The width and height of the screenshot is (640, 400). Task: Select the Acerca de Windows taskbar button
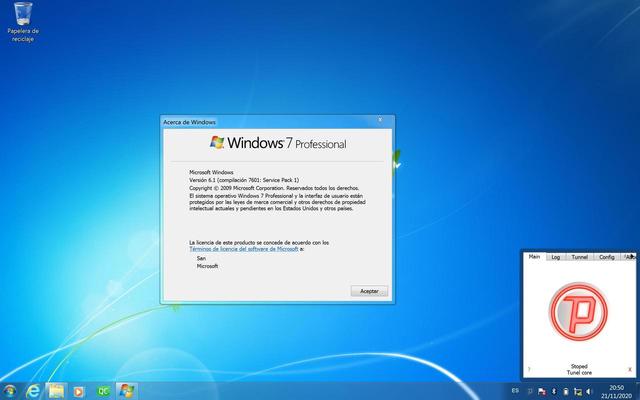(127, 391)
